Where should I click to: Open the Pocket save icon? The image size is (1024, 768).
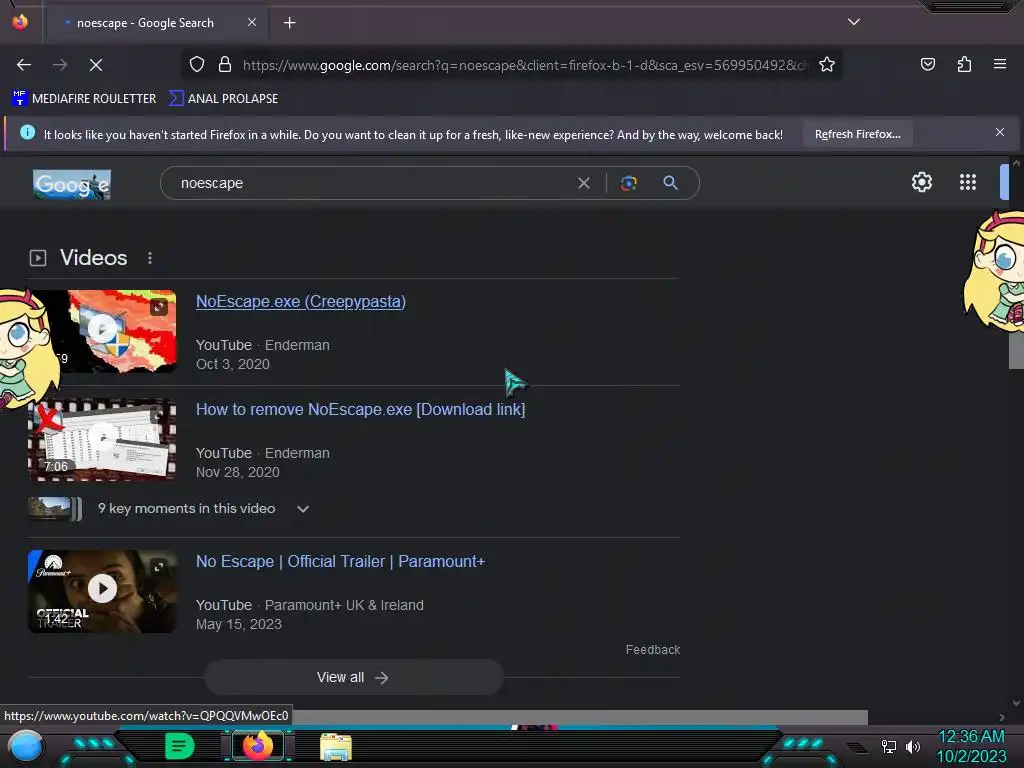tap(927, 64)
